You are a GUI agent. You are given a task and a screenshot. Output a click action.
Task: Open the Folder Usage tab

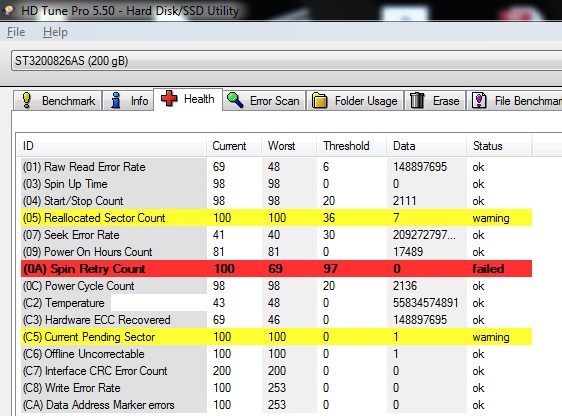[x=355, y=101]
